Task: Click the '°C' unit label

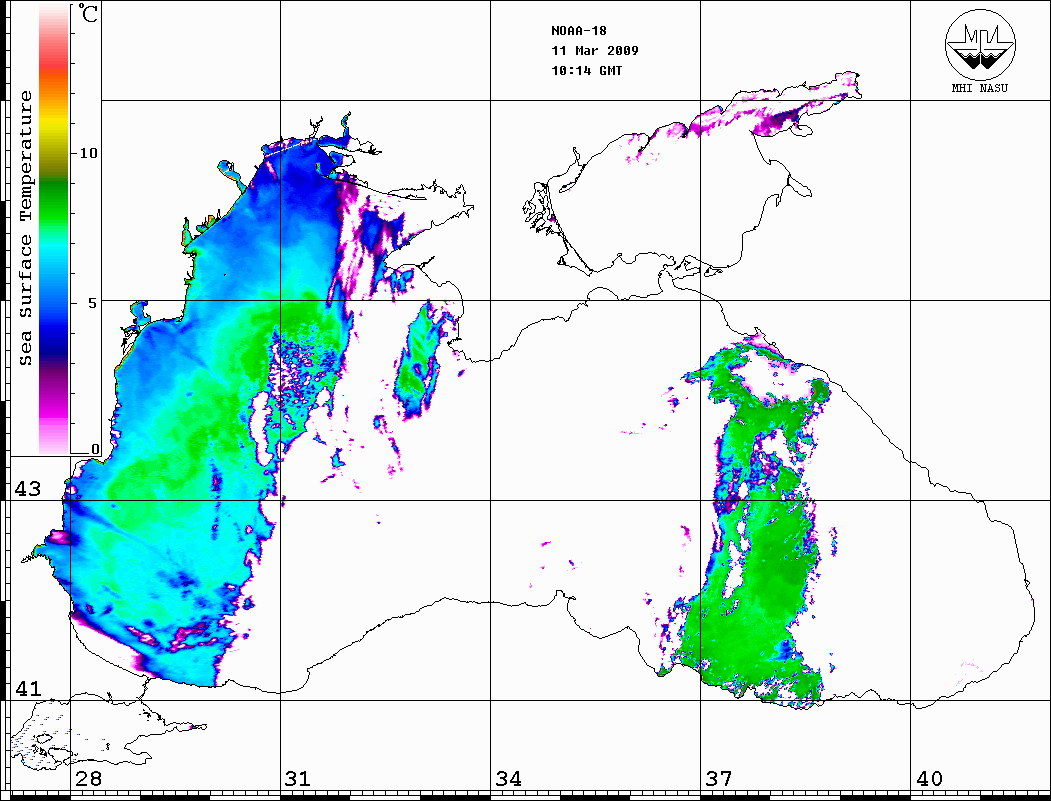Action: 88,13
